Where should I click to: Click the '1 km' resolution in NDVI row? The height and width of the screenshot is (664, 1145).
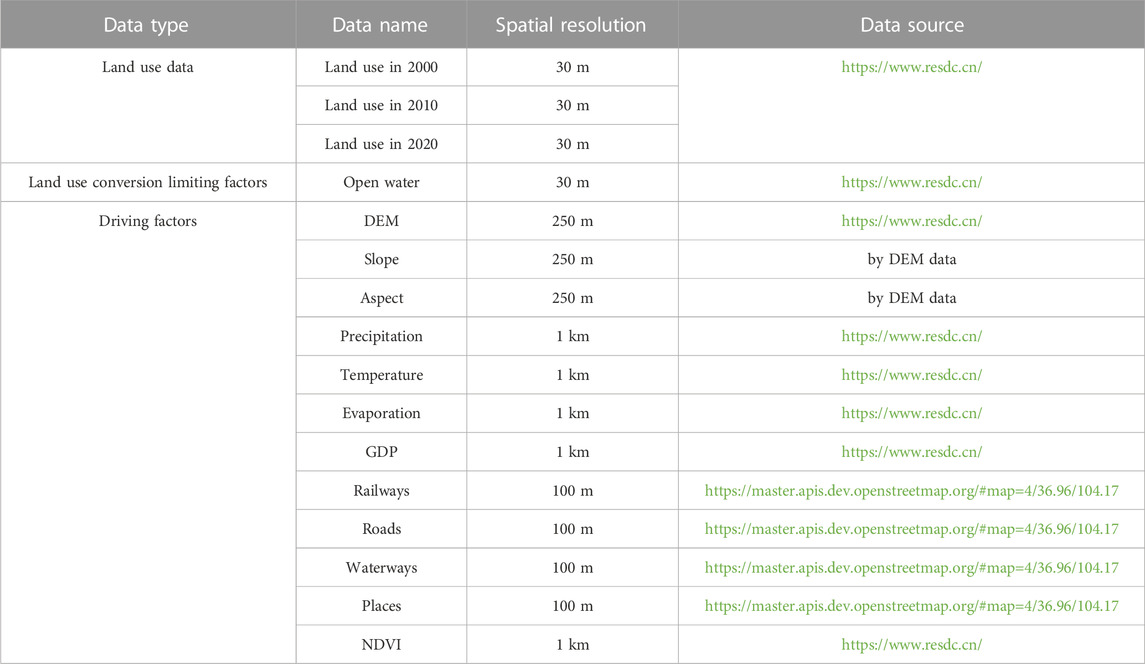(572, 645)
